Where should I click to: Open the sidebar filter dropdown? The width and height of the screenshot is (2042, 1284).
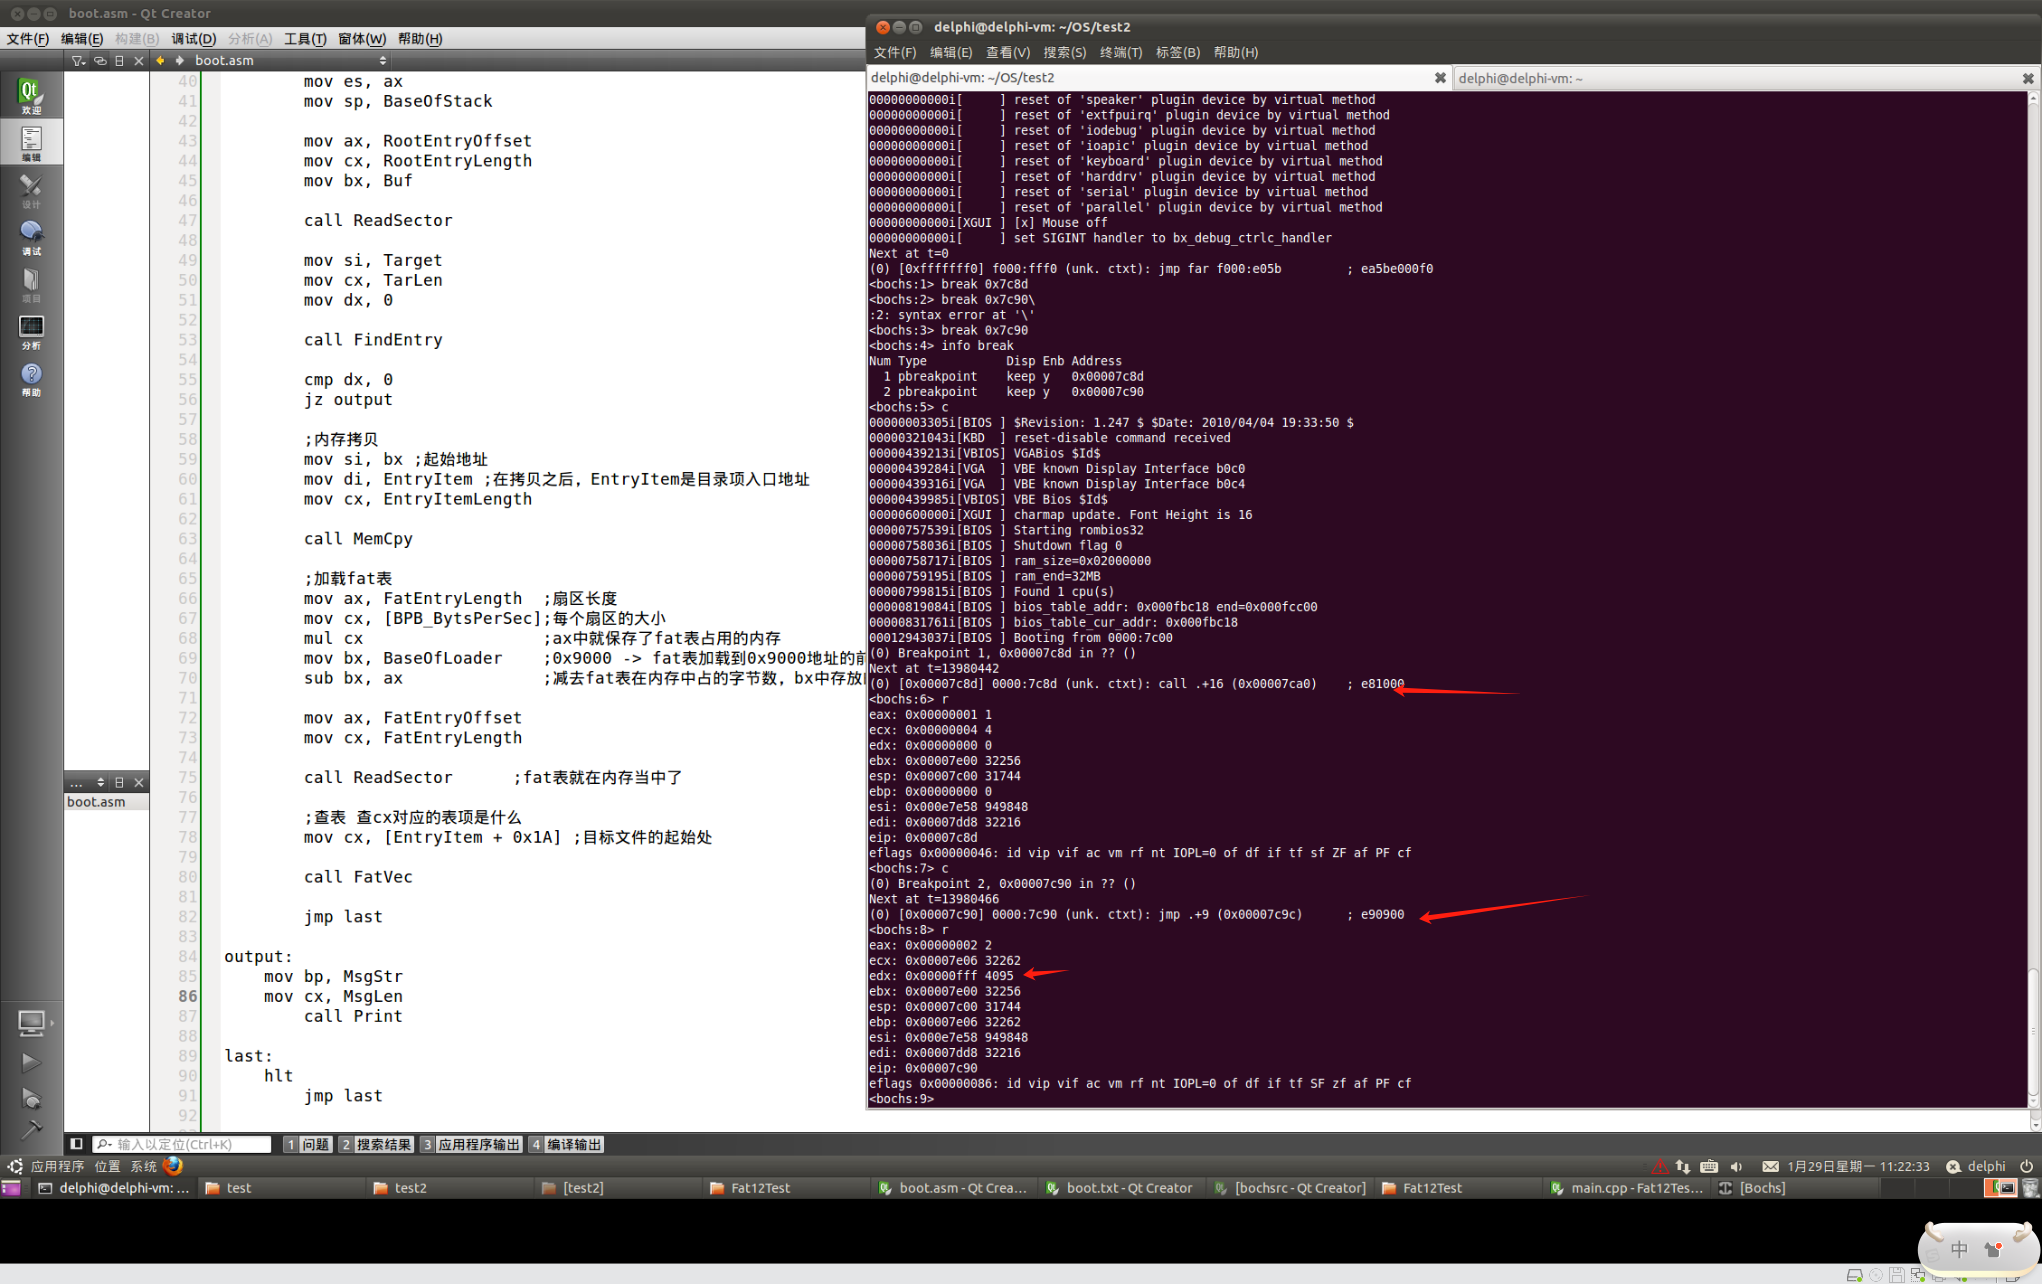click(78, 60)
